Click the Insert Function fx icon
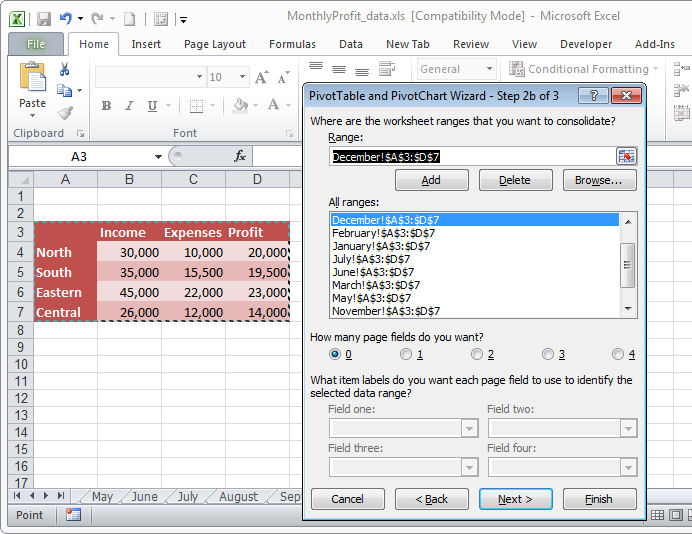Image resolution: width=692 pixels, height=534 pixels. point(240,156)
